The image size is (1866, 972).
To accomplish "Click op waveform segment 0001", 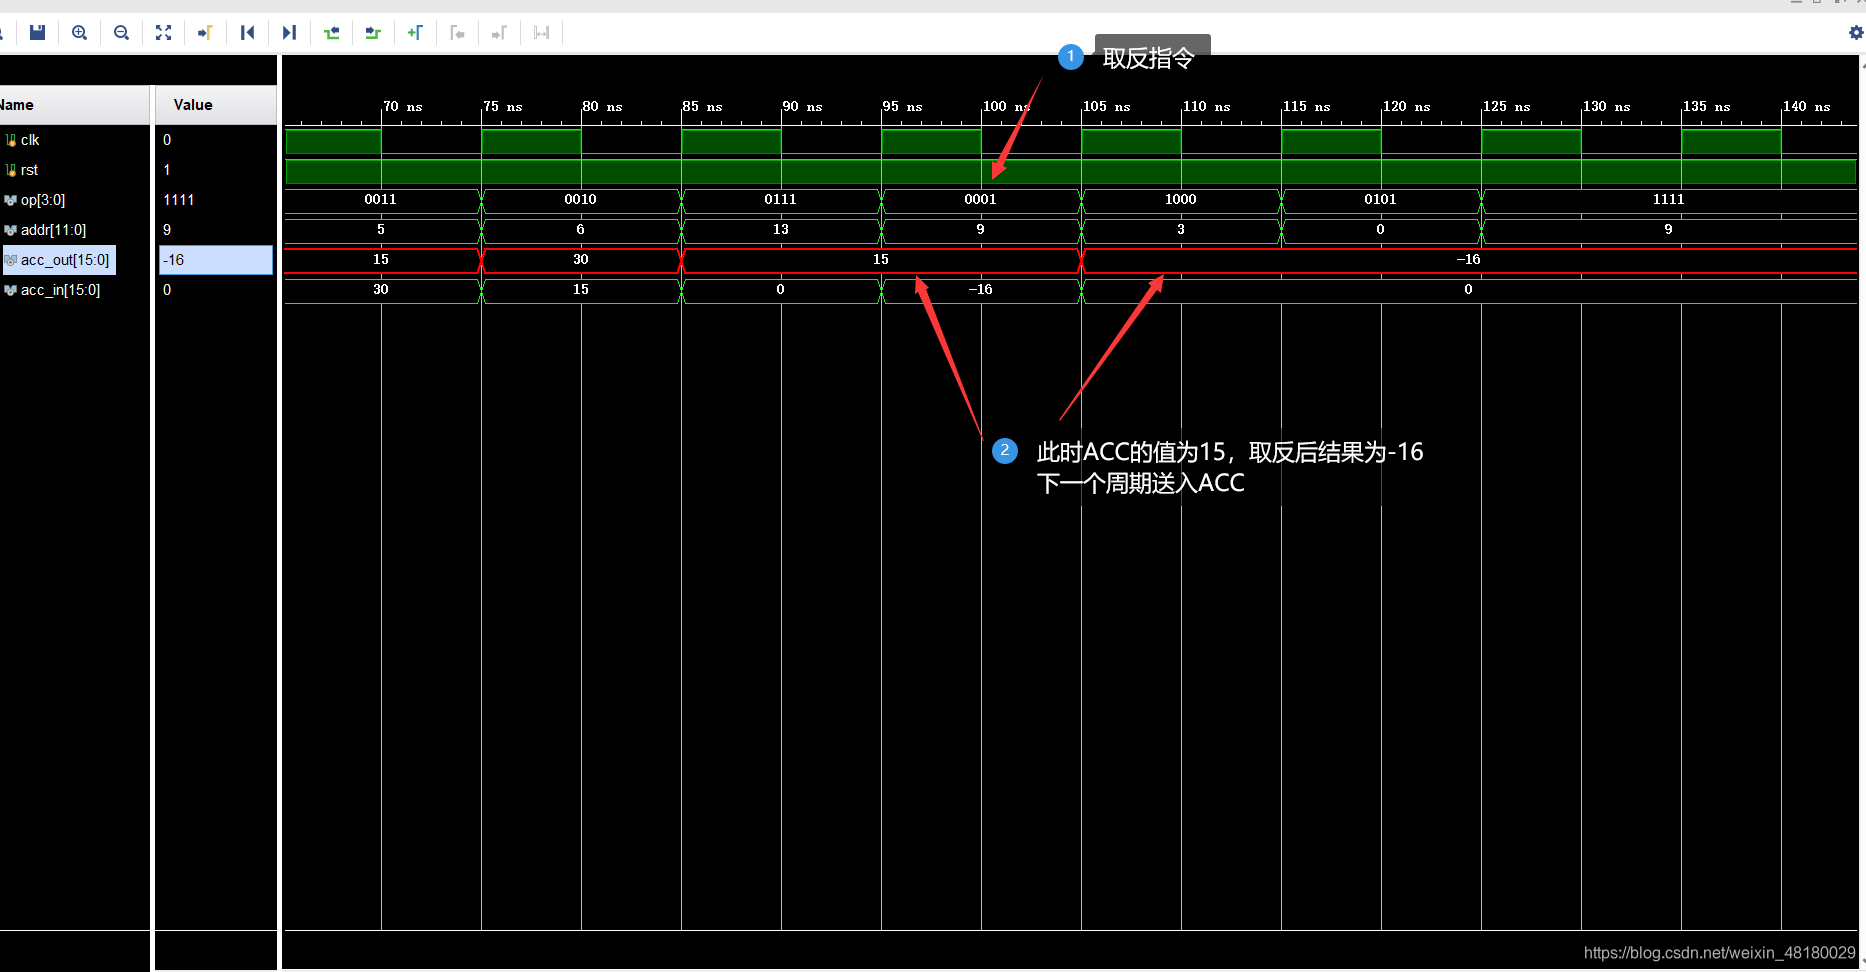I will click(x=981, y=200).
